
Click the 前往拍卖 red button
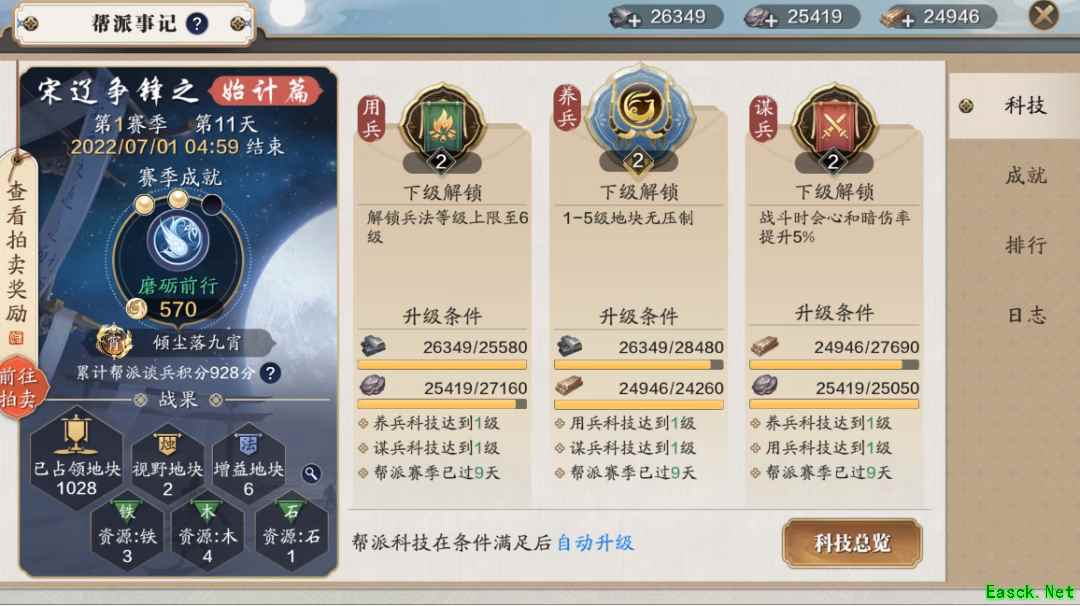[x=21, y=387]
